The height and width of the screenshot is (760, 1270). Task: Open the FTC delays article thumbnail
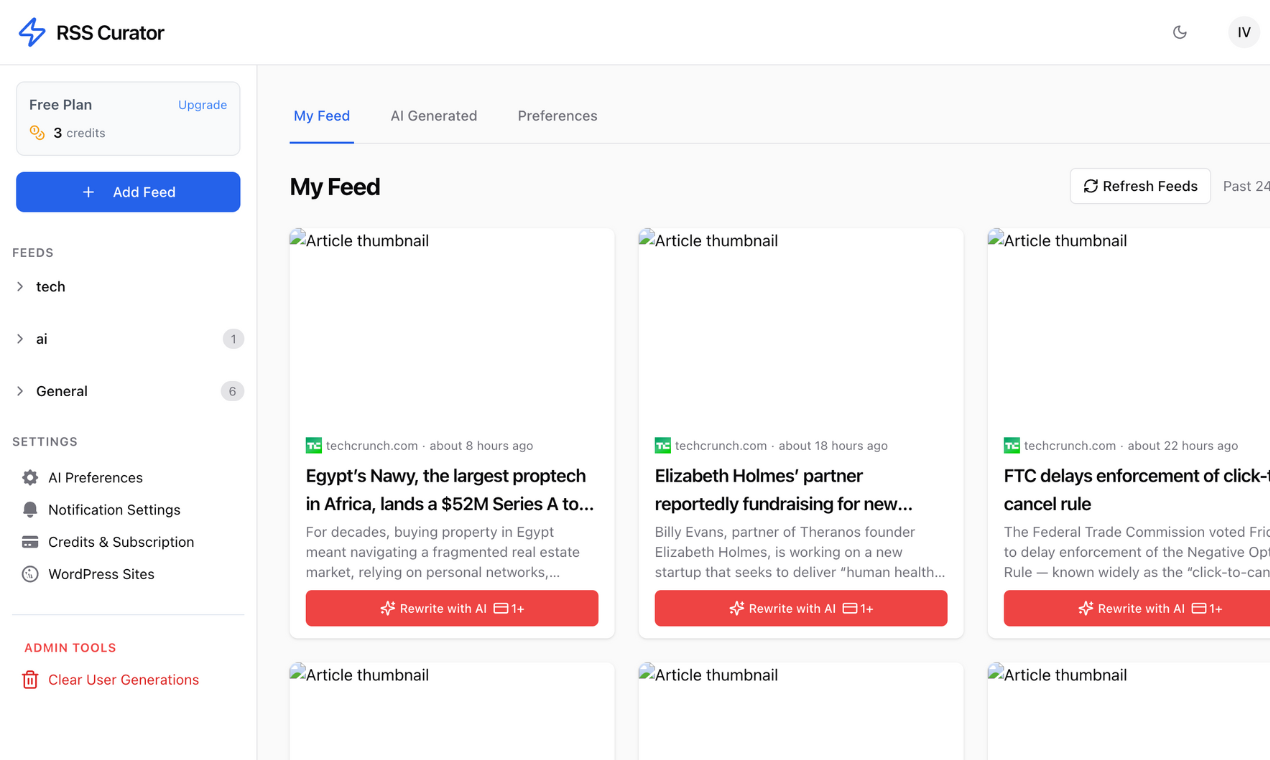1129,327
